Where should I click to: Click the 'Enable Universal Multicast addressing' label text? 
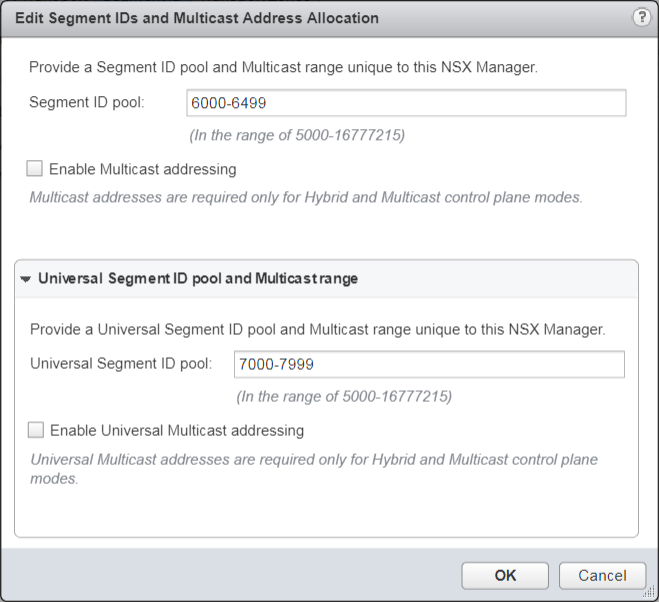176,431
